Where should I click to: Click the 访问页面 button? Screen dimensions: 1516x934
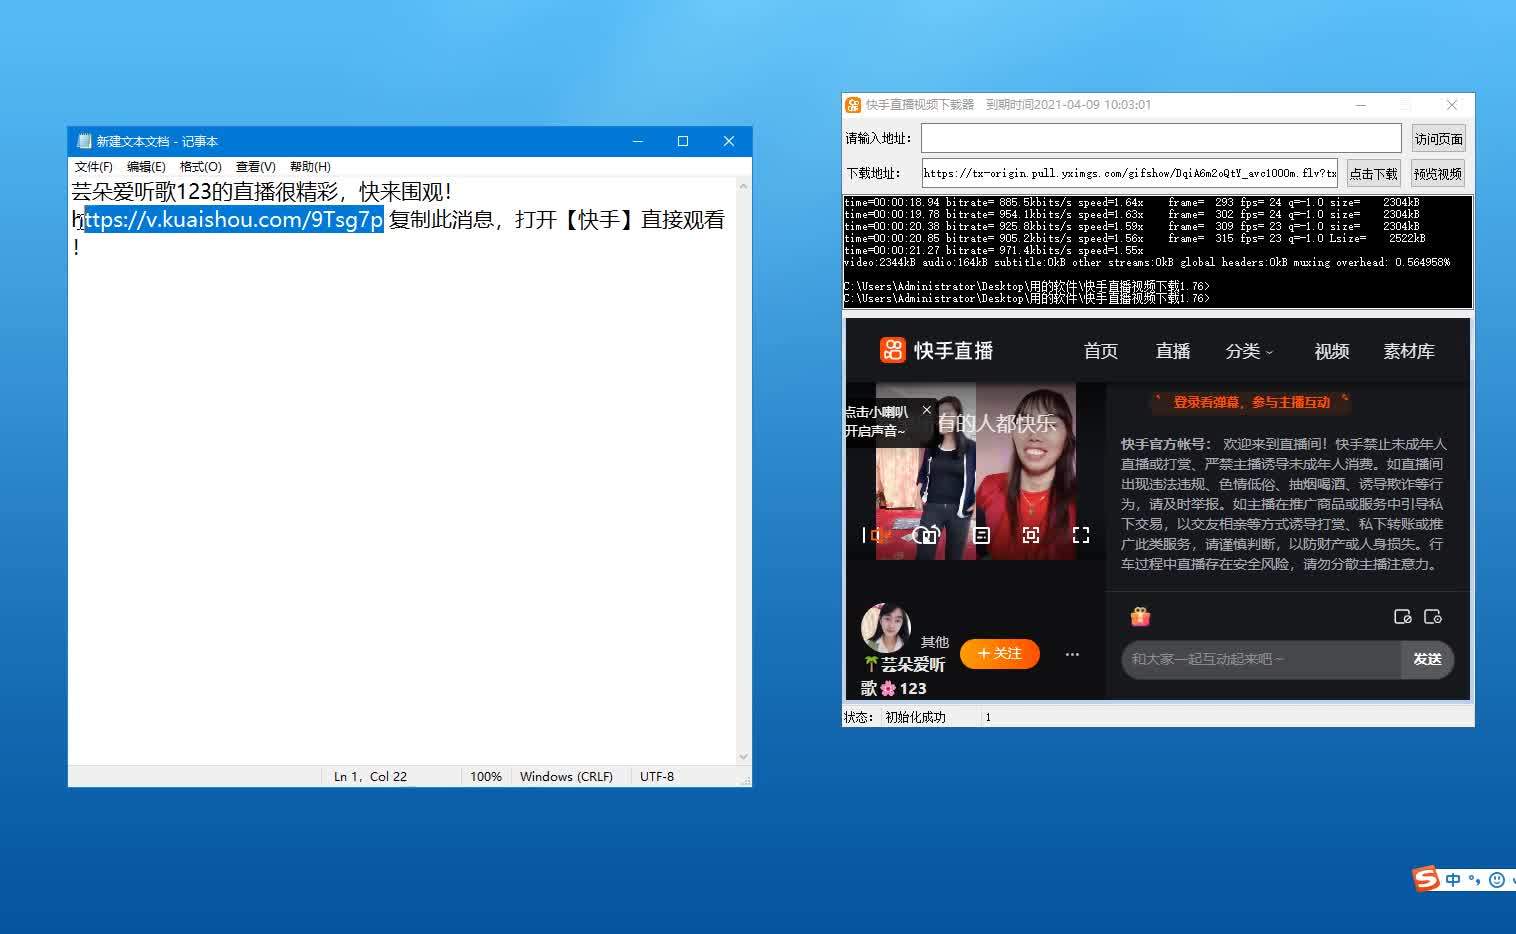(1438, 139)
